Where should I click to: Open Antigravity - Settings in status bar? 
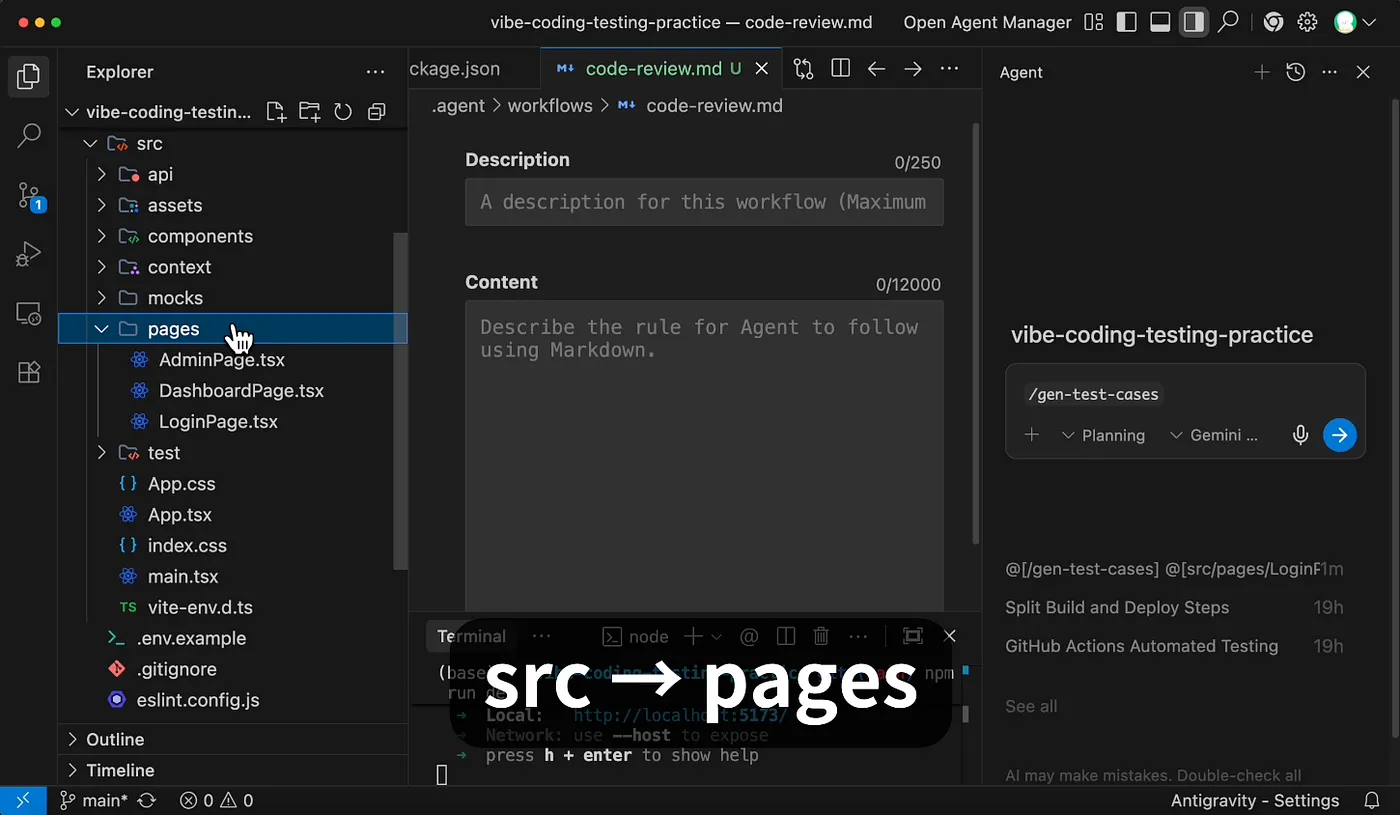[1255, 800]
